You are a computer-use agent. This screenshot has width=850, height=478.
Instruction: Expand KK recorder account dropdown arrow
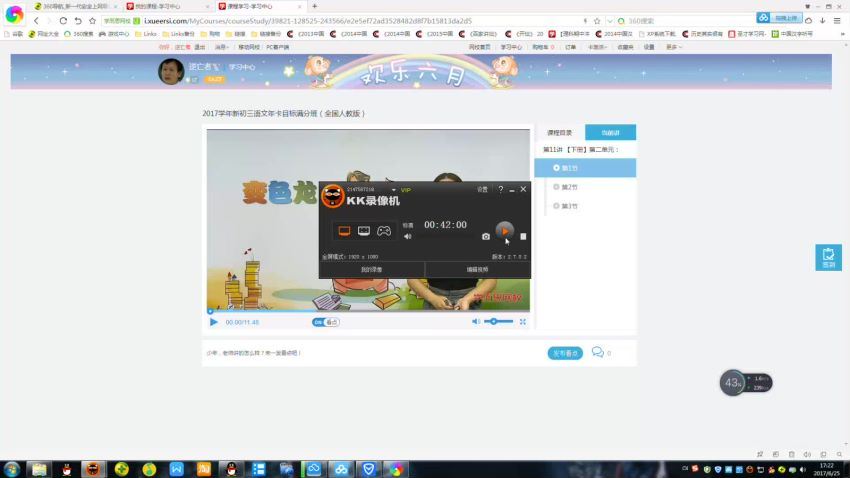[394, 190]
